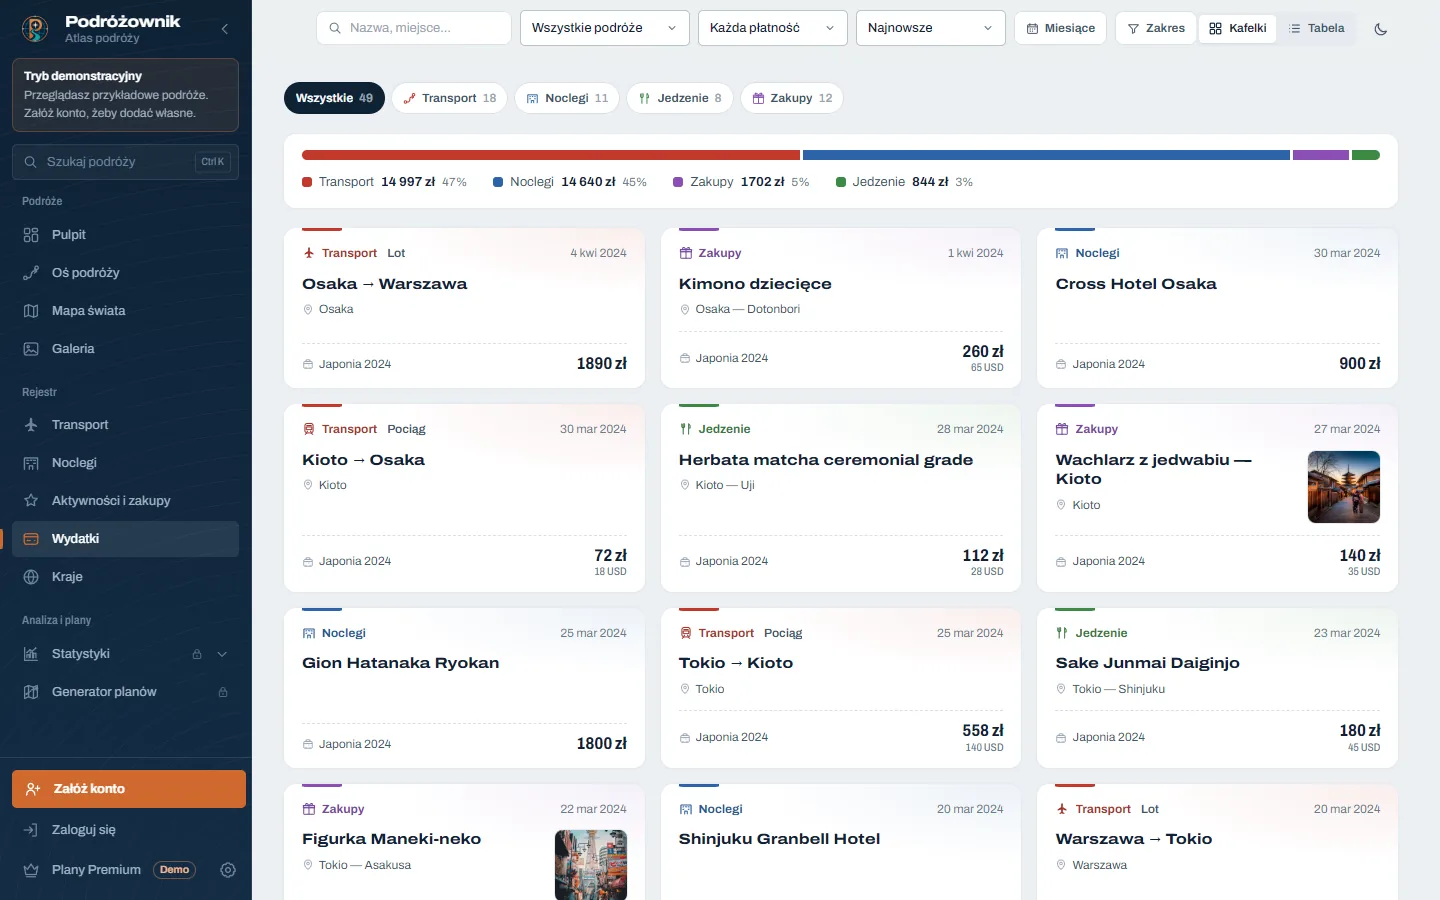This screenshot has width=1440, height=900.
Task: Click the Transport airplane icon in sidebar
Action: click(x=31, y=425)
